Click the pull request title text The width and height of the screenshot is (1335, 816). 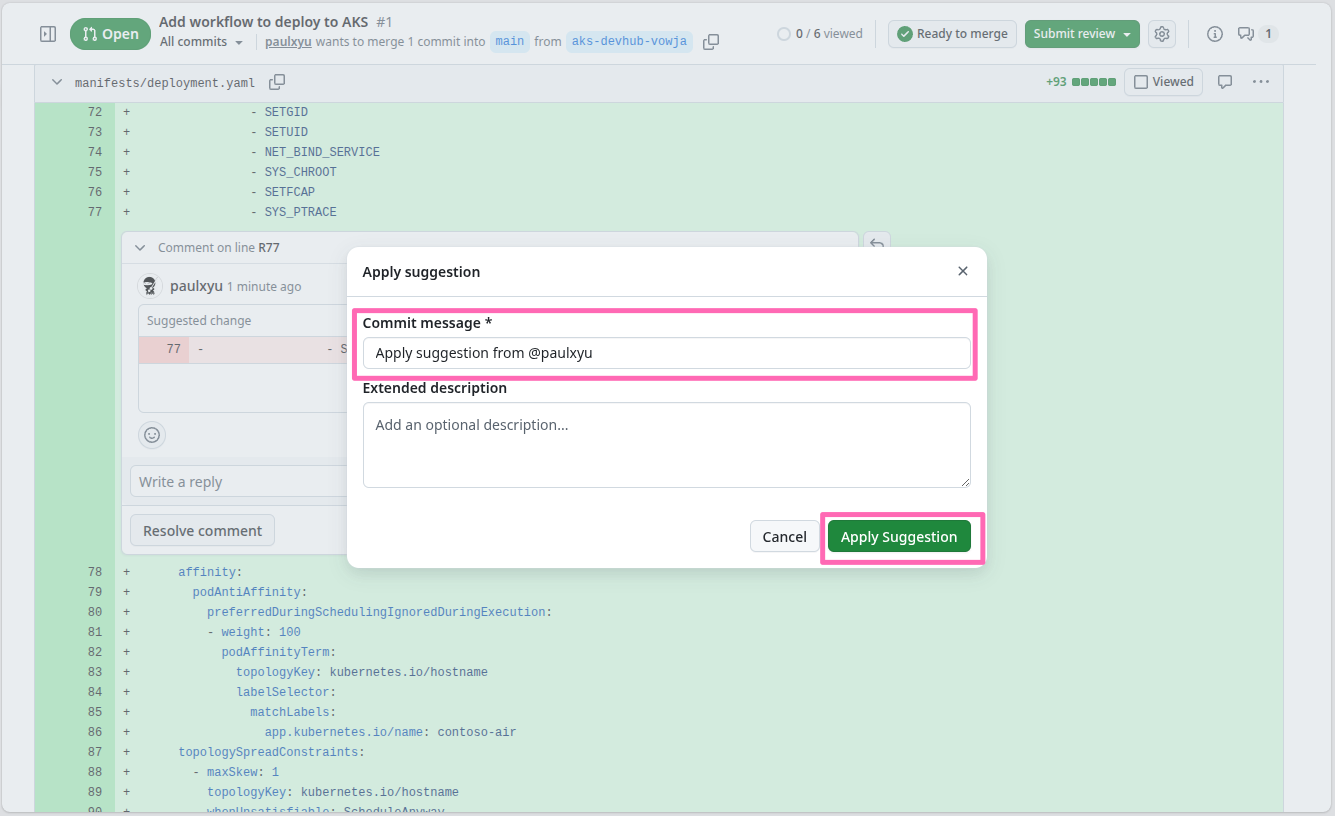tap(264, 22)
